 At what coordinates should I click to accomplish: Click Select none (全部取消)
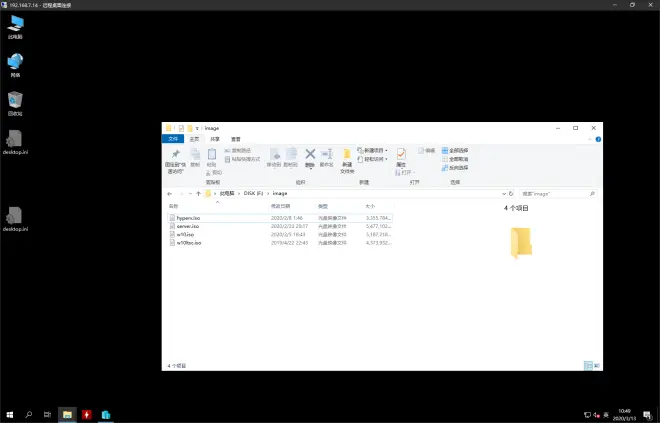tap(455, 159)
